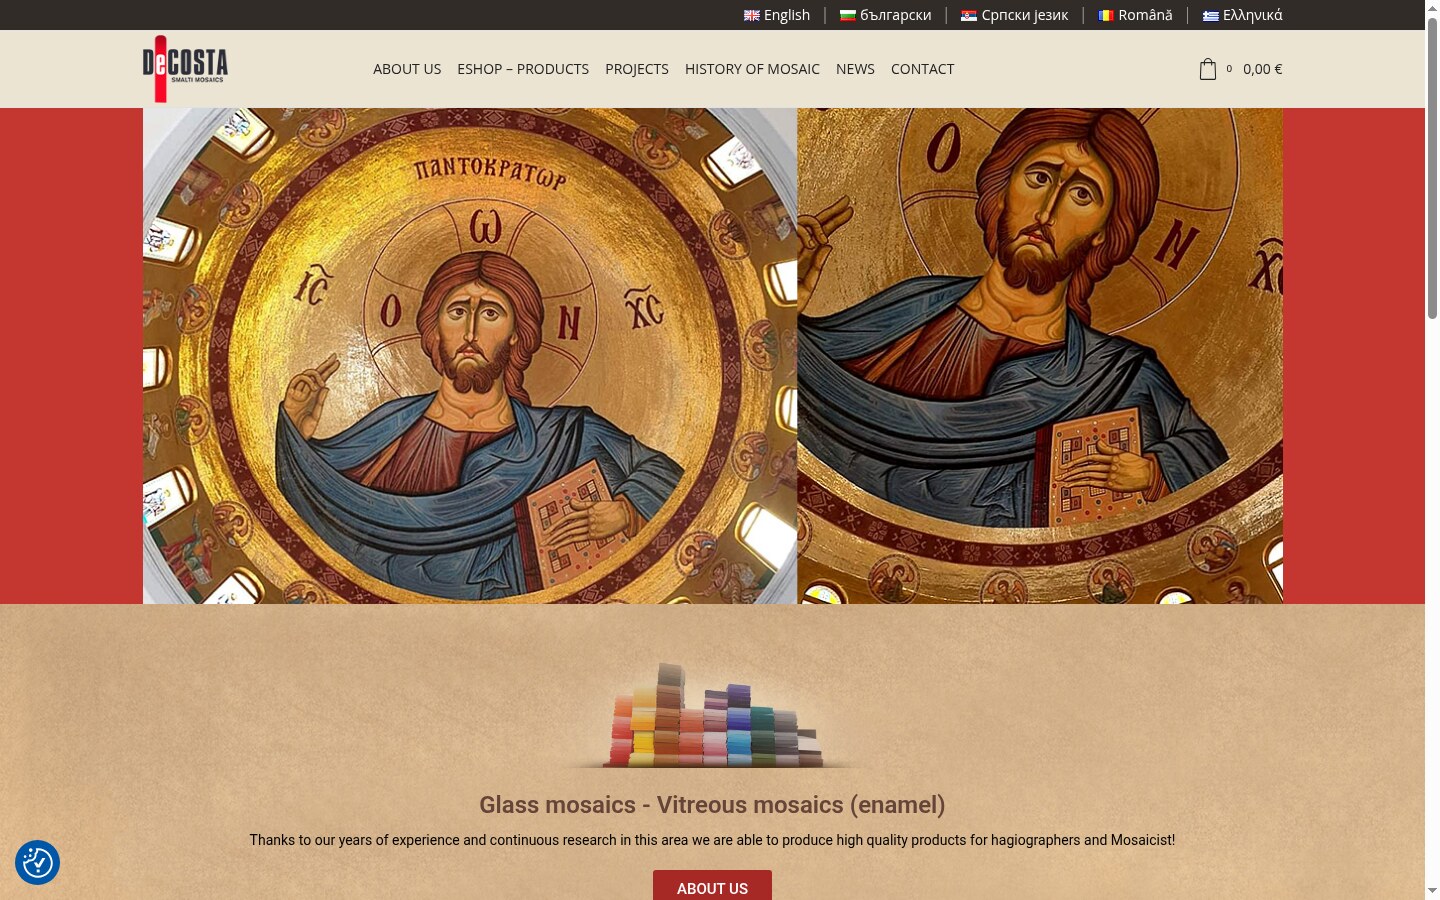
Task: Click the close-up Christ mosaic image
Action: pyautogui.click(x=1040, y=356)
